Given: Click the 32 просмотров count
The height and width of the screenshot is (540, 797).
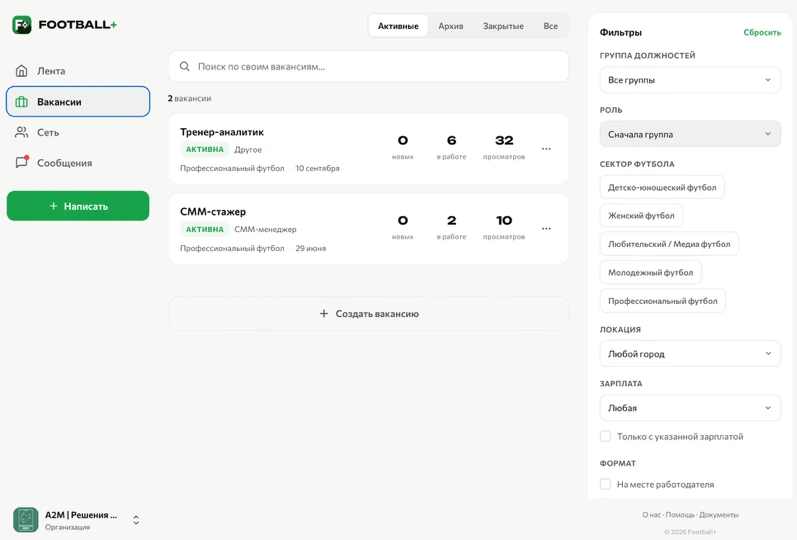Looking at the screenshot, I should (504, 146).
